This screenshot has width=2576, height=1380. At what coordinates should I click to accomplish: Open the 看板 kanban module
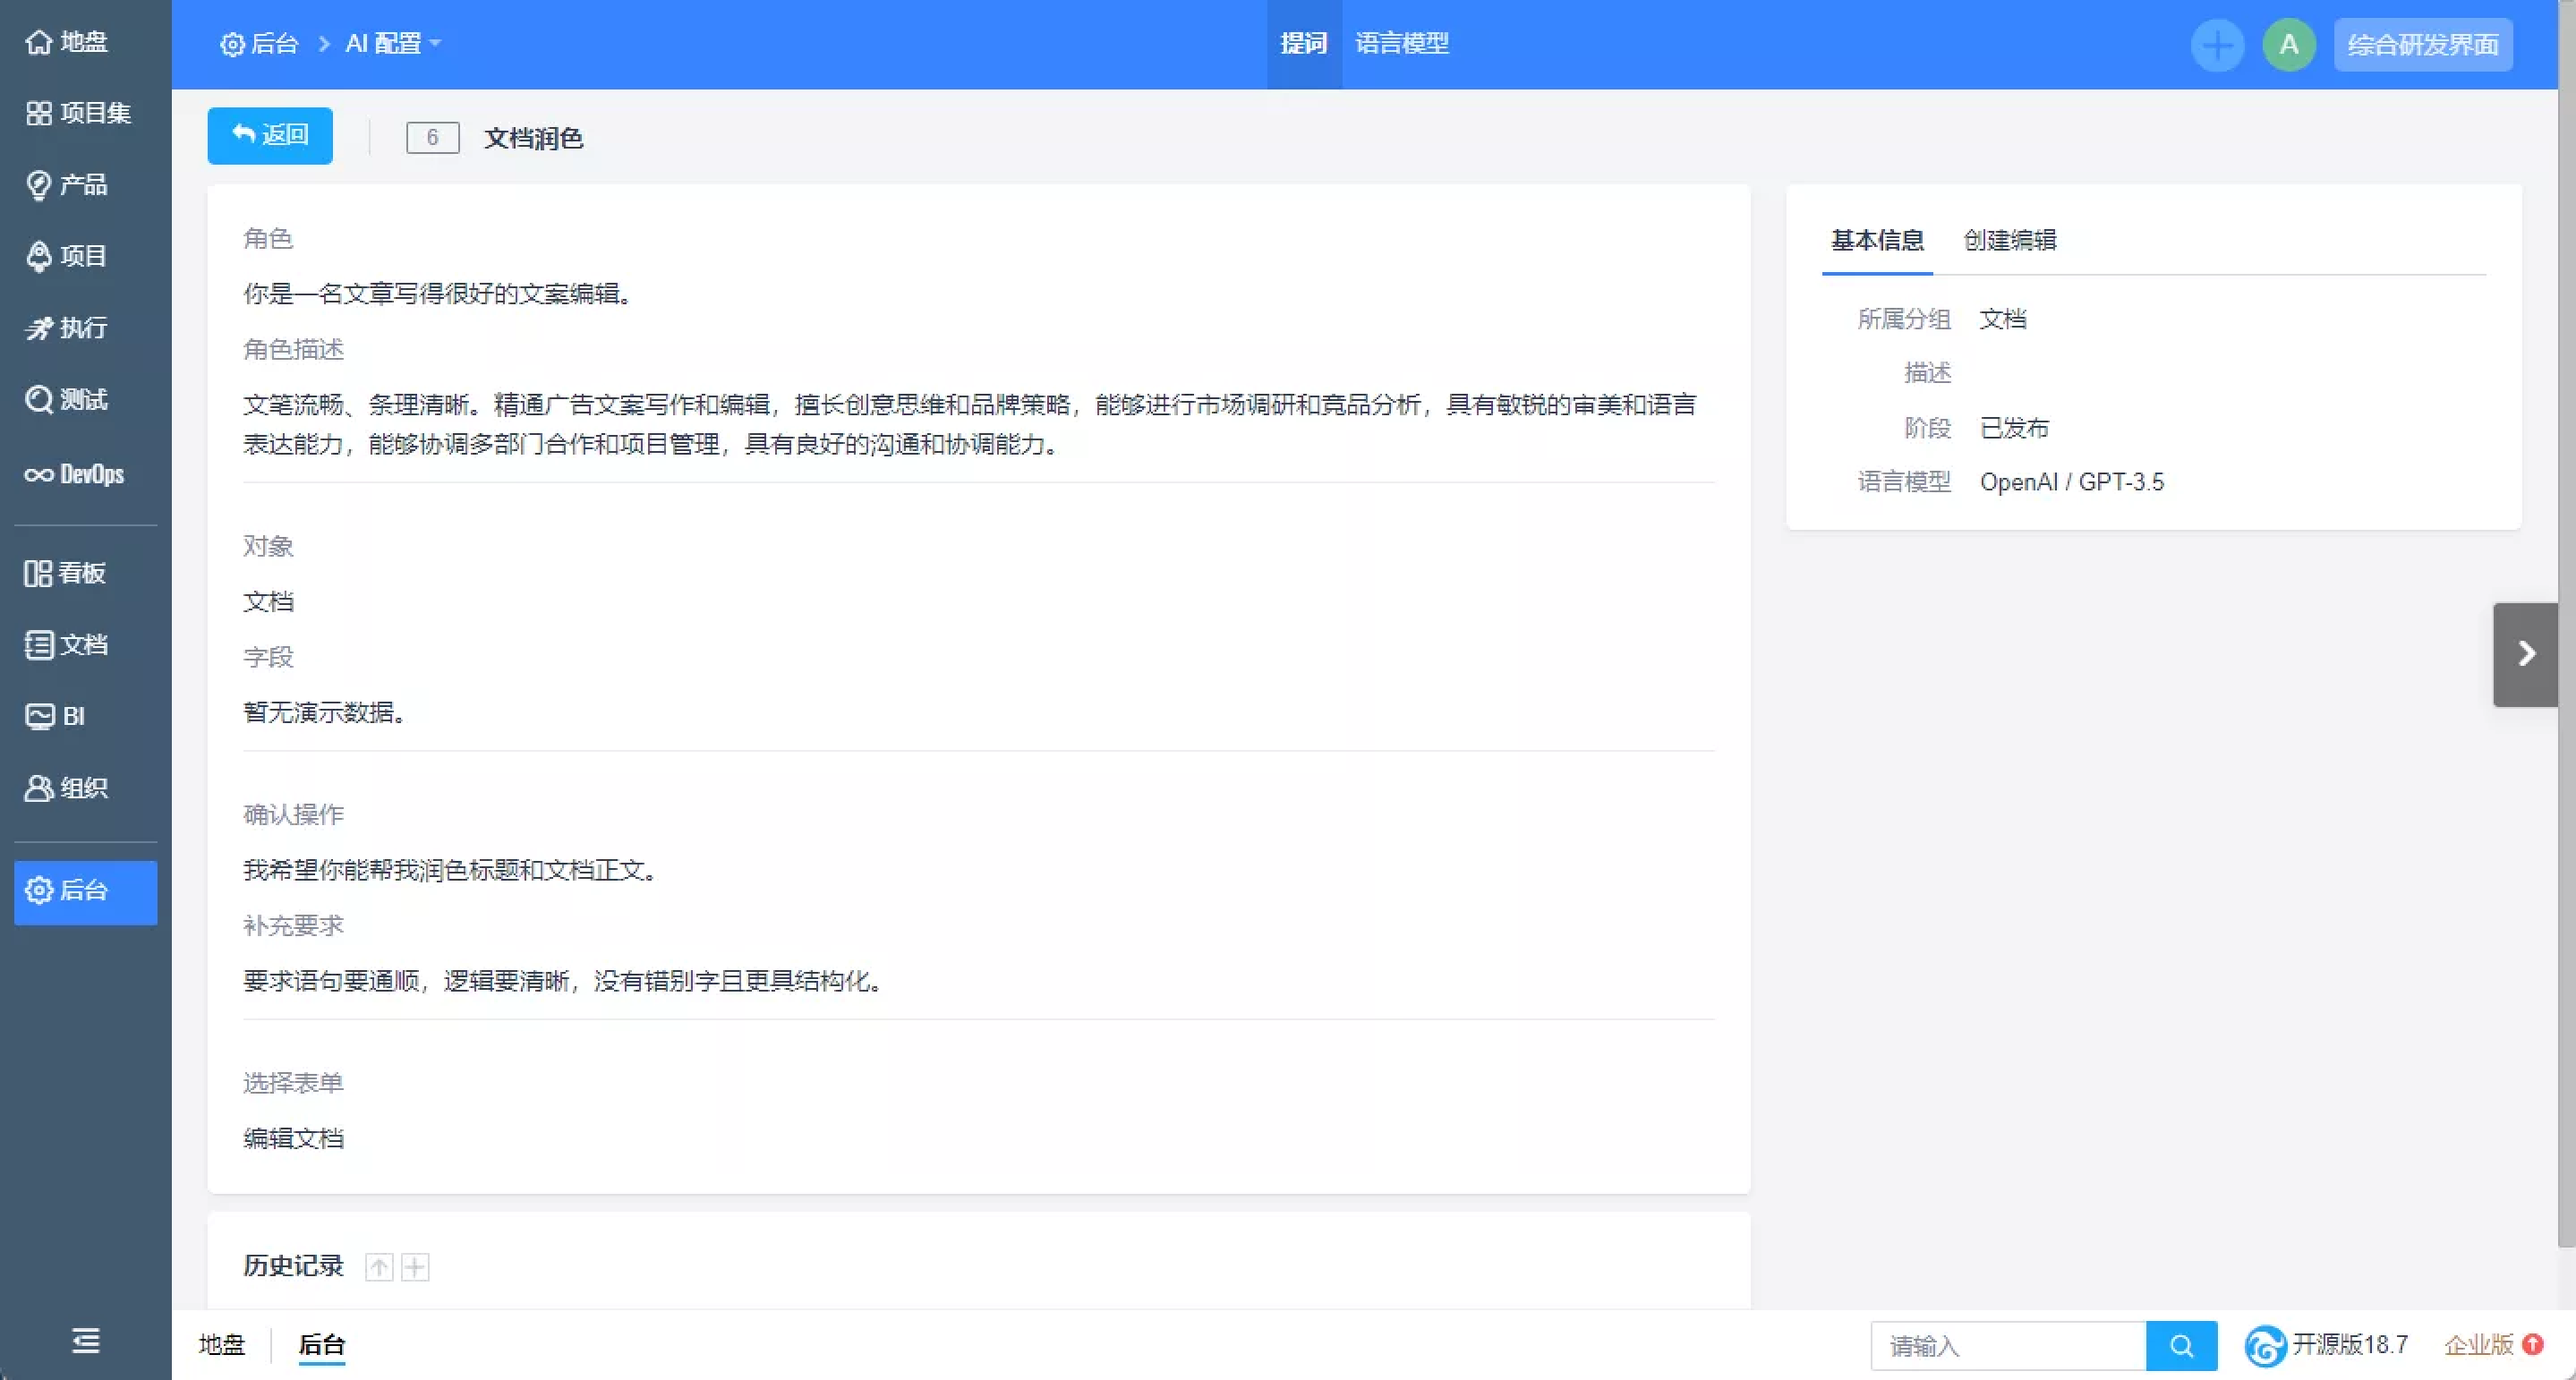pyautogui.click(x=66, y=573)
